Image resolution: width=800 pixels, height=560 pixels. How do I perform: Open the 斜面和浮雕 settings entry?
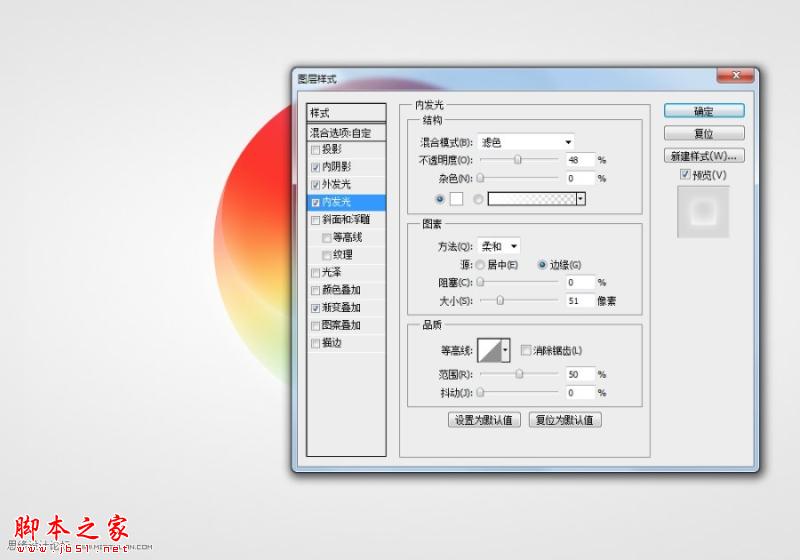click(346, 220)
